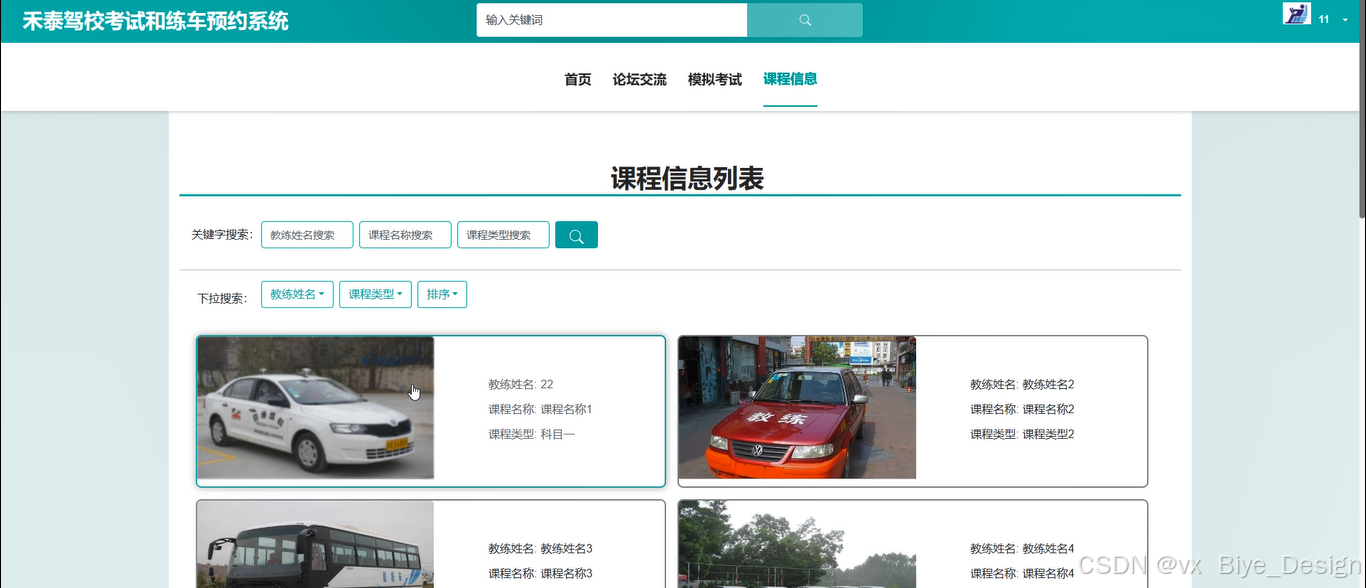Open the red 教练 car thumbnail
Viewport: 1366px width, 588px height.
[797, 408]
